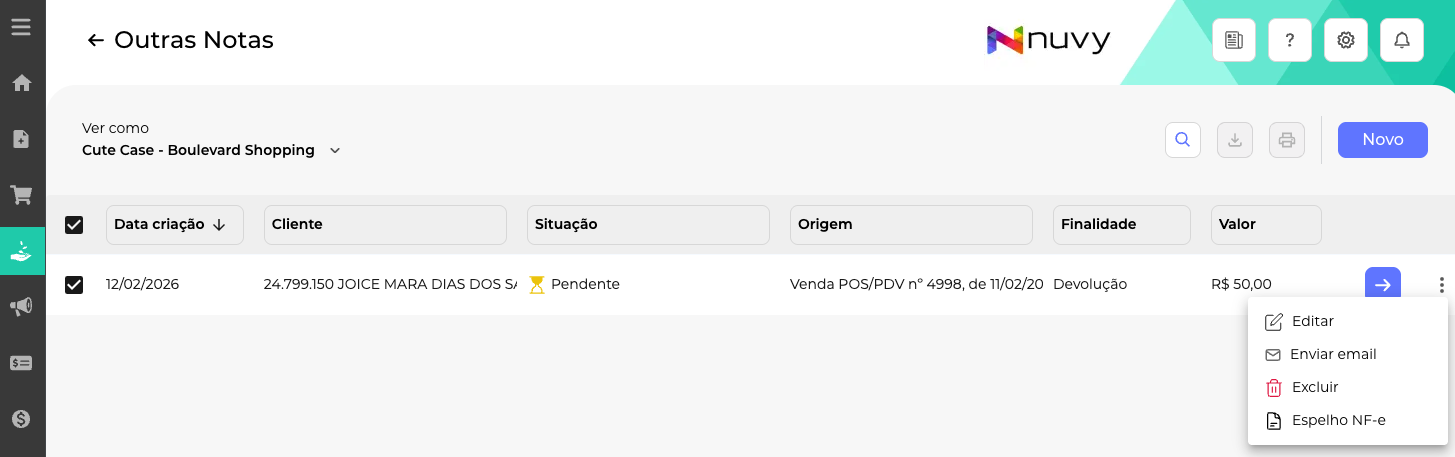The height and width of the screenshot is (457, 1455).
Task: Click the search magnifier icon
Action: pos(1182,140)
